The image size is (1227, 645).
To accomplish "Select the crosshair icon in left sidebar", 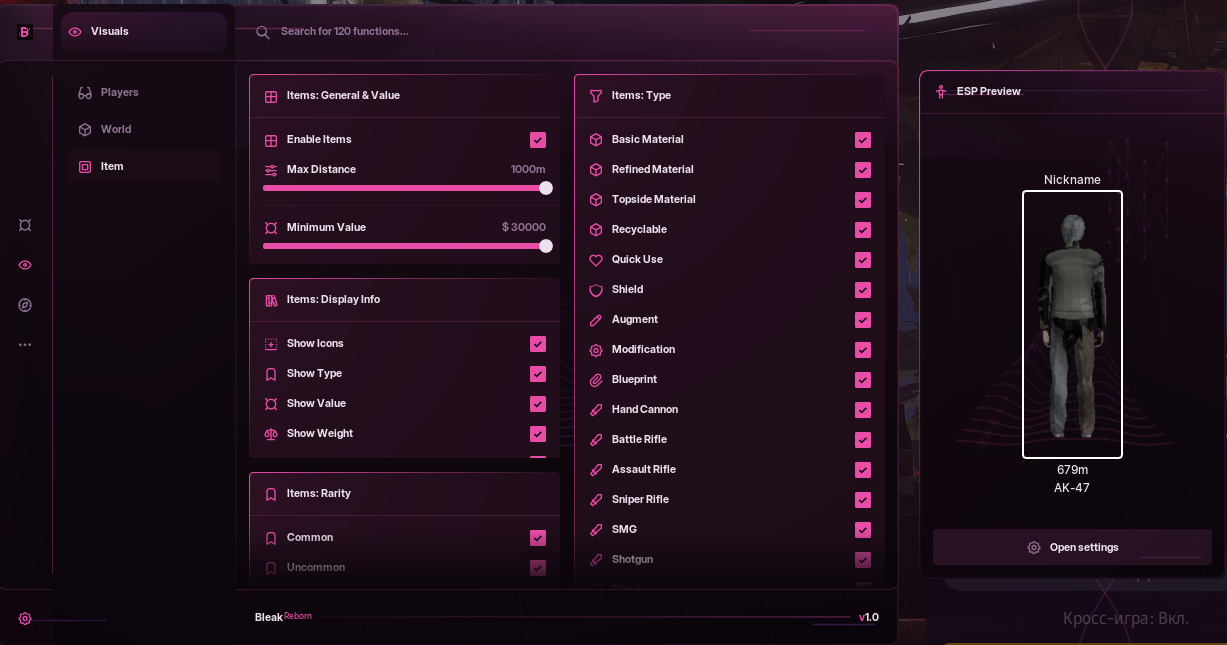I will 25,225.
